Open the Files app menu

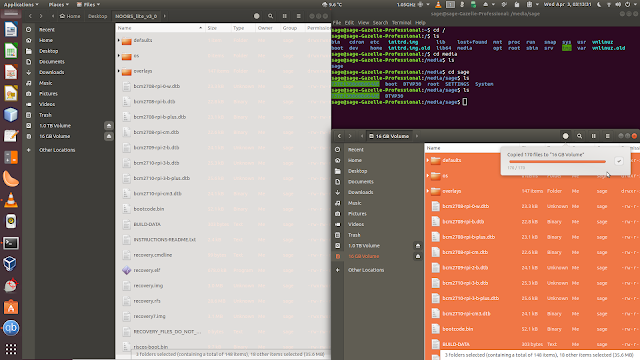pos(88,4)
